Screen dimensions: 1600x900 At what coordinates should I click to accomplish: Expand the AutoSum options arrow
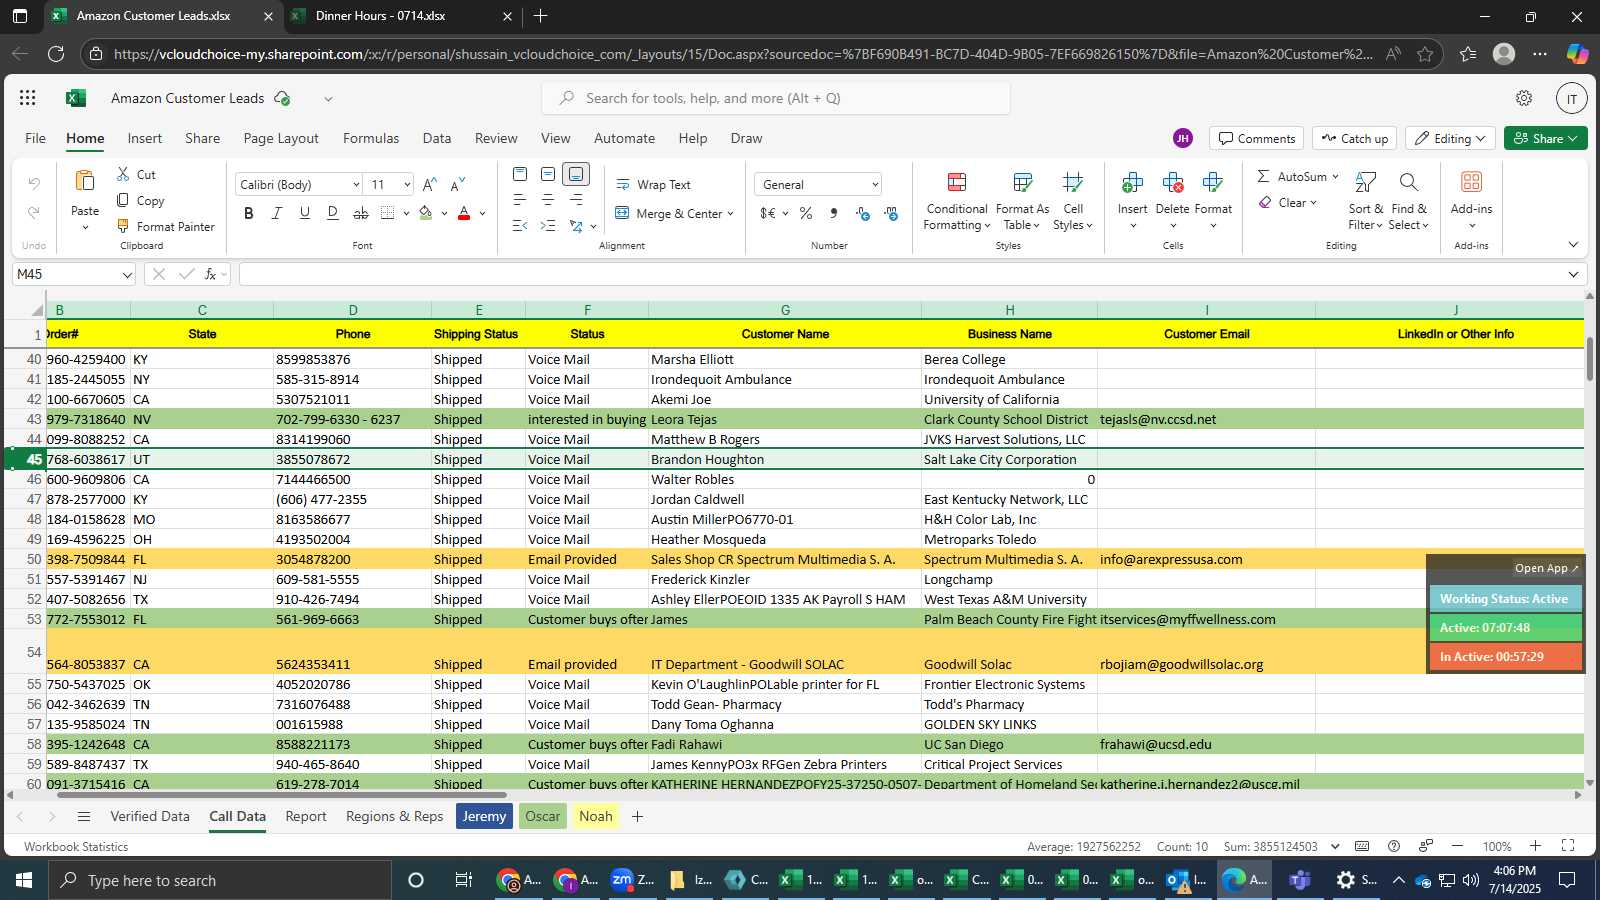click(x=1335, y=176)
